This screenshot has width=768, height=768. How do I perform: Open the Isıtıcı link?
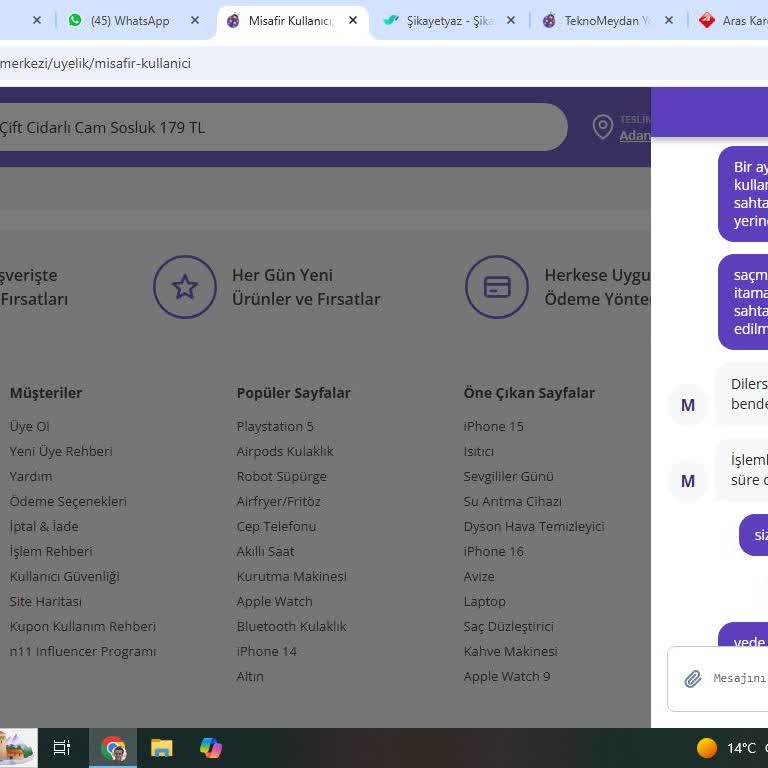pyautogui.click(x=479, y=452)
